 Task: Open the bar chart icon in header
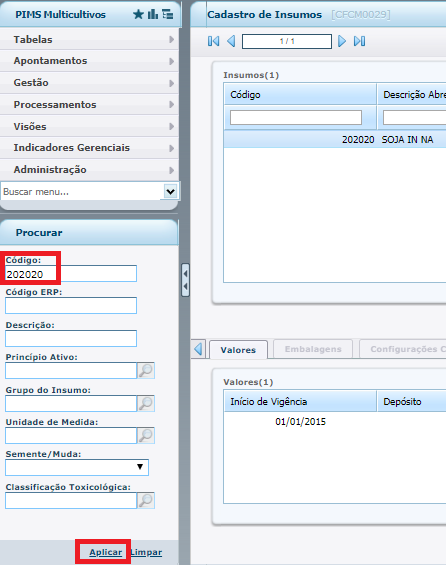coord(153,14)
